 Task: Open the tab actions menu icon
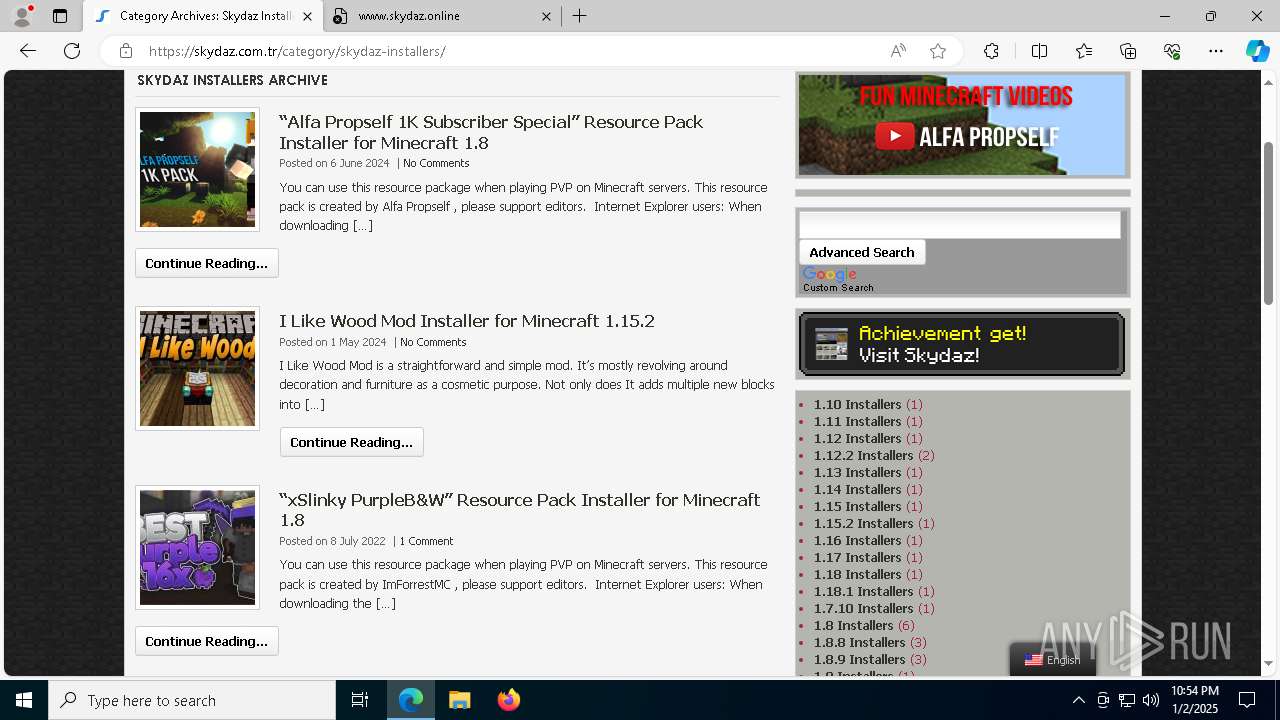60,16
